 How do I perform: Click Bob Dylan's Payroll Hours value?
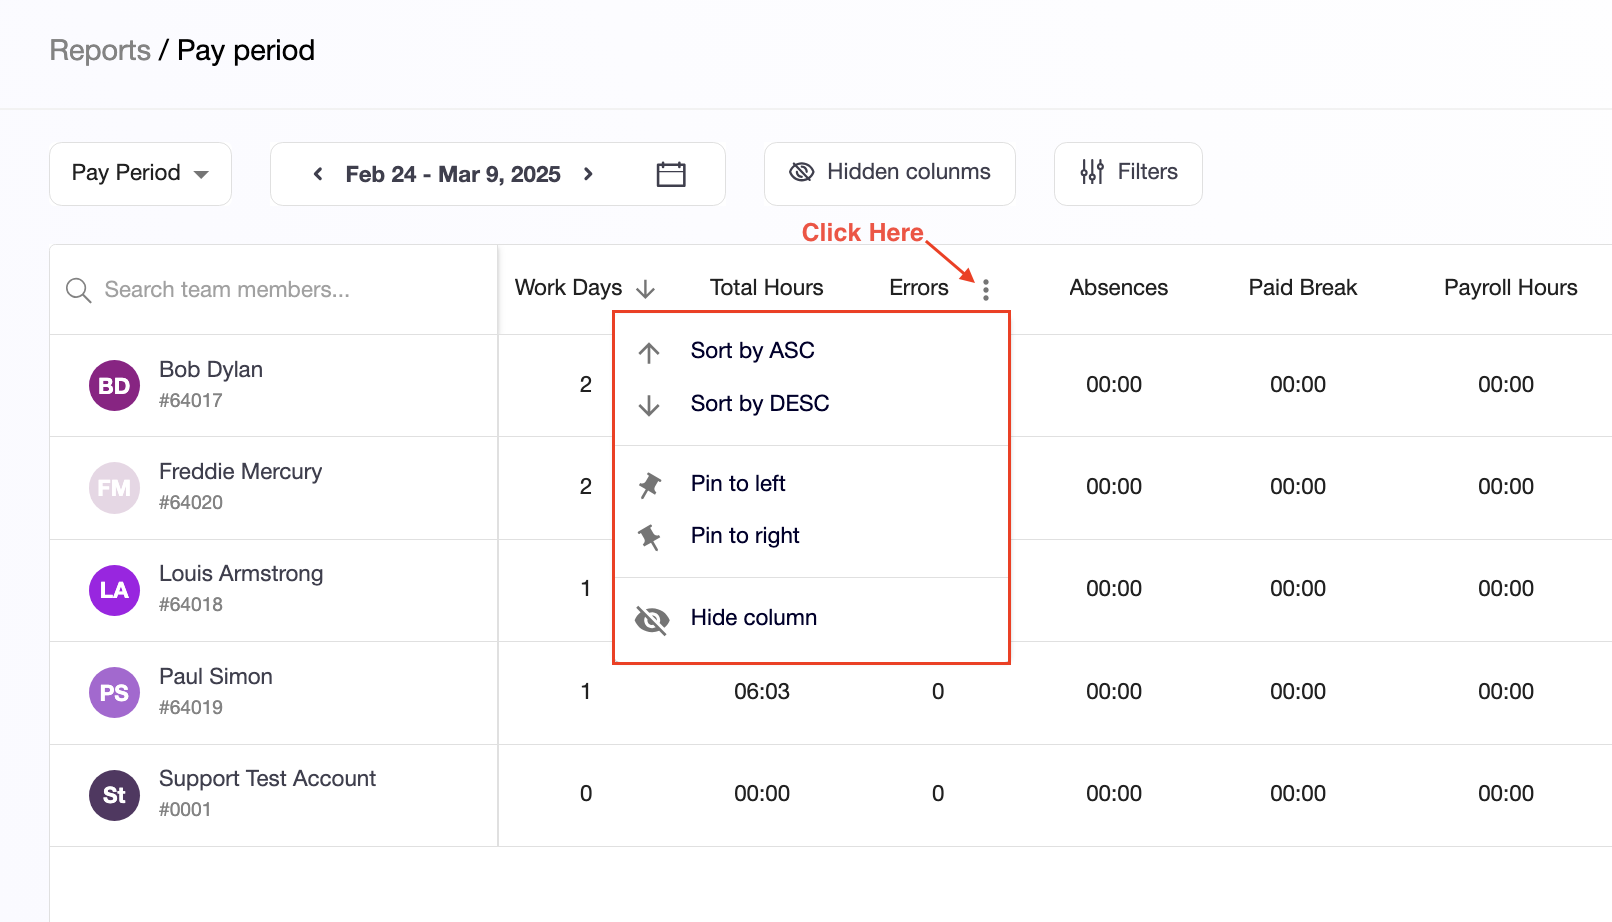pos(1506,385)
